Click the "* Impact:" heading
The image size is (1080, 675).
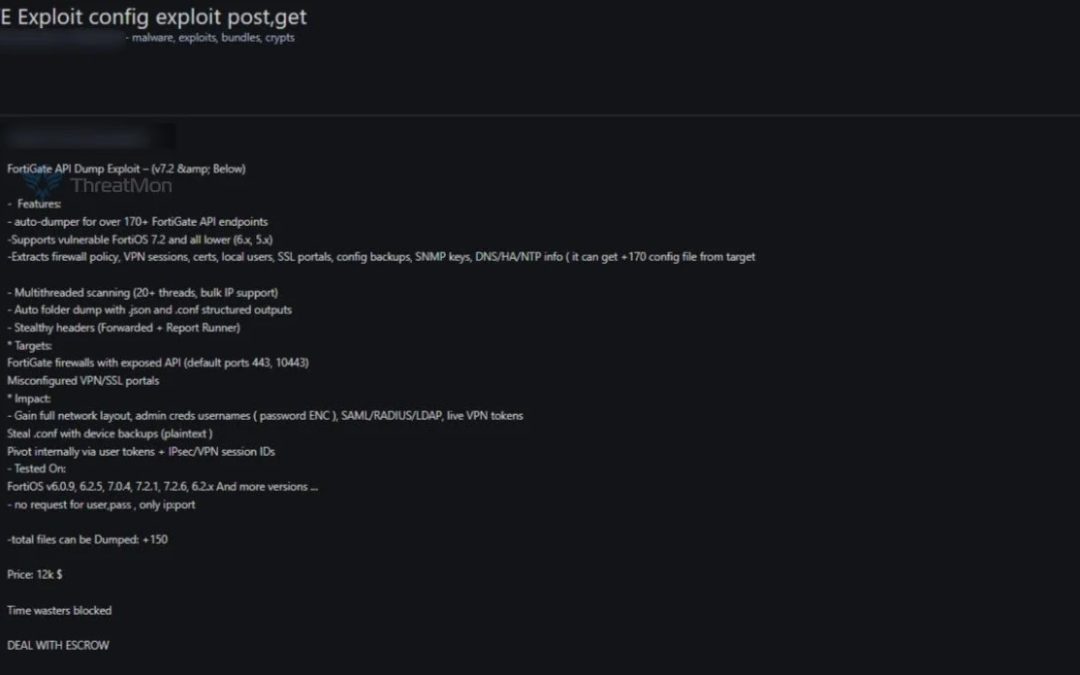(x=29, y=399)
